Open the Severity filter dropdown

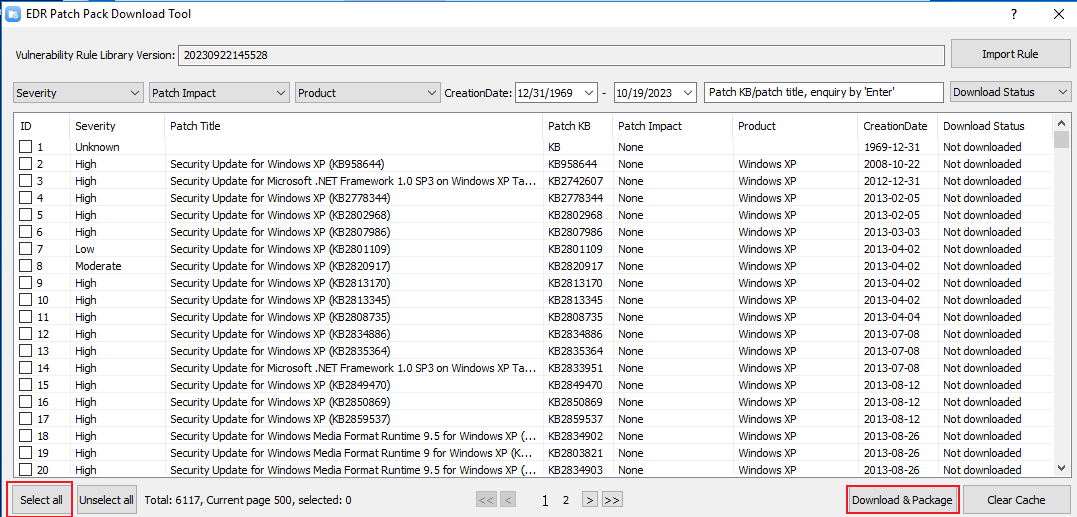[x=79, y=93]
